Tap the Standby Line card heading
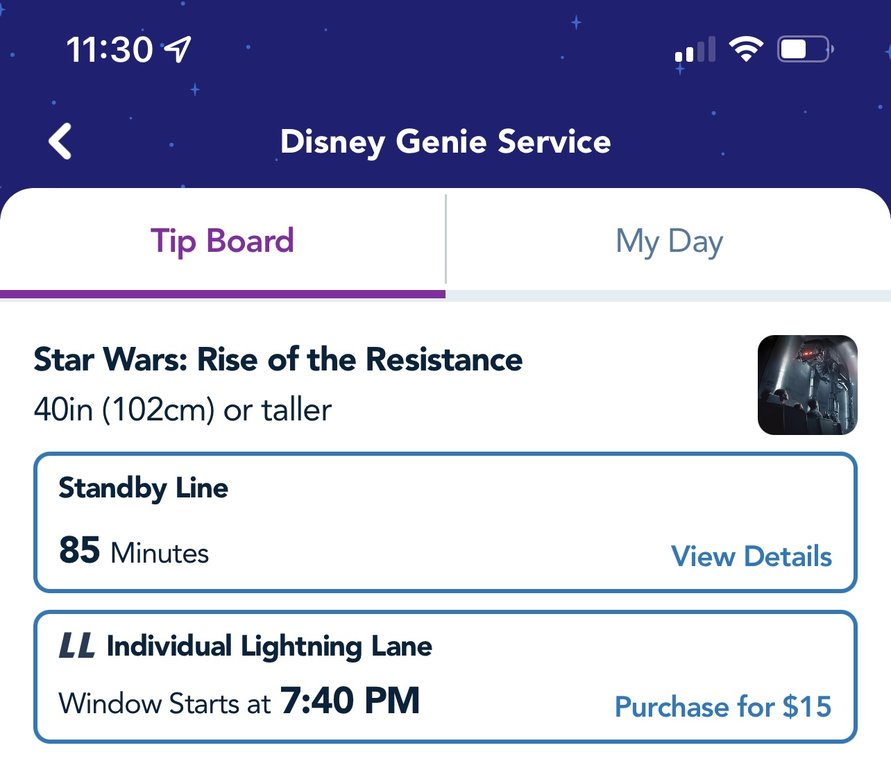Screen dimensions: 891x768 pyautogui.click(x=143, y=488)
